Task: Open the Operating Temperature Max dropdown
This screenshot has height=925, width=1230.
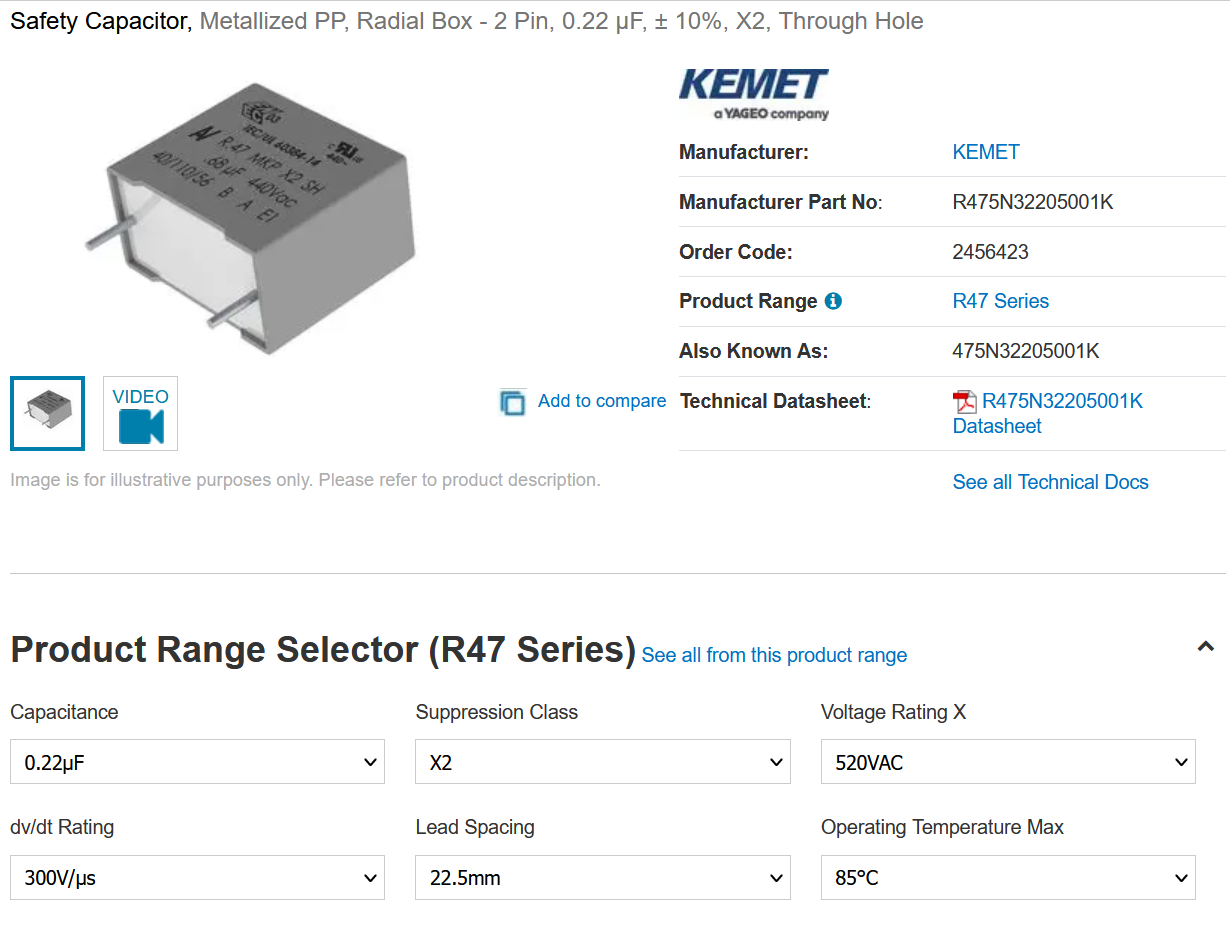Action: point(1008,877)
